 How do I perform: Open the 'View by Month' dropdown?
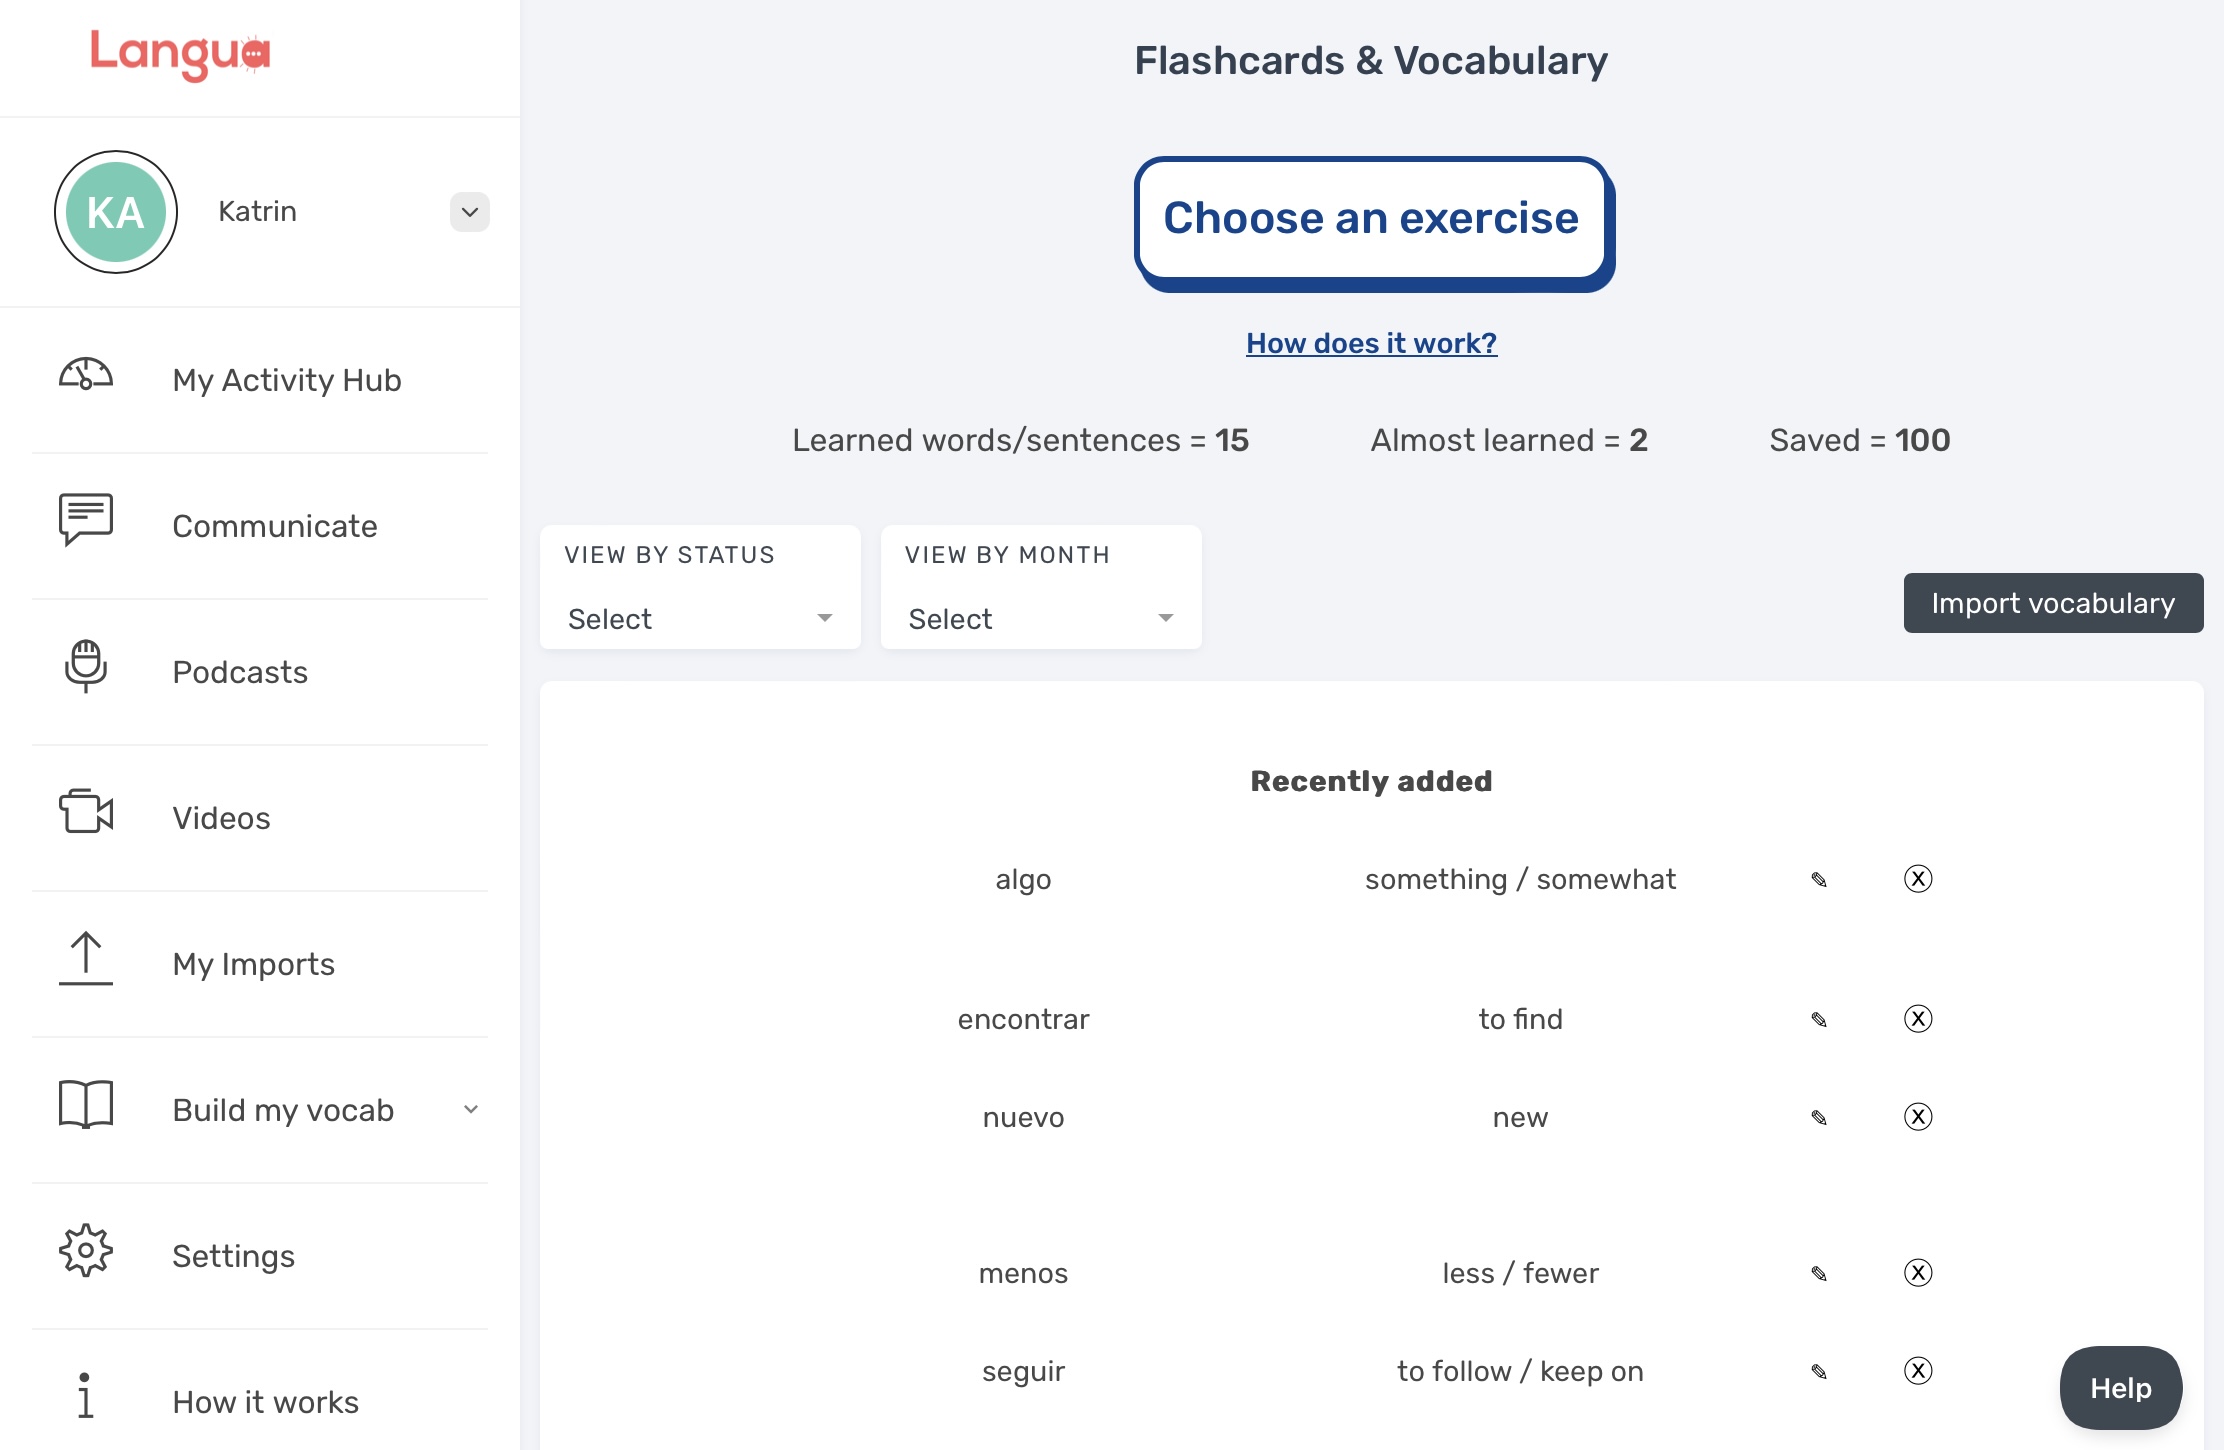1039,616
